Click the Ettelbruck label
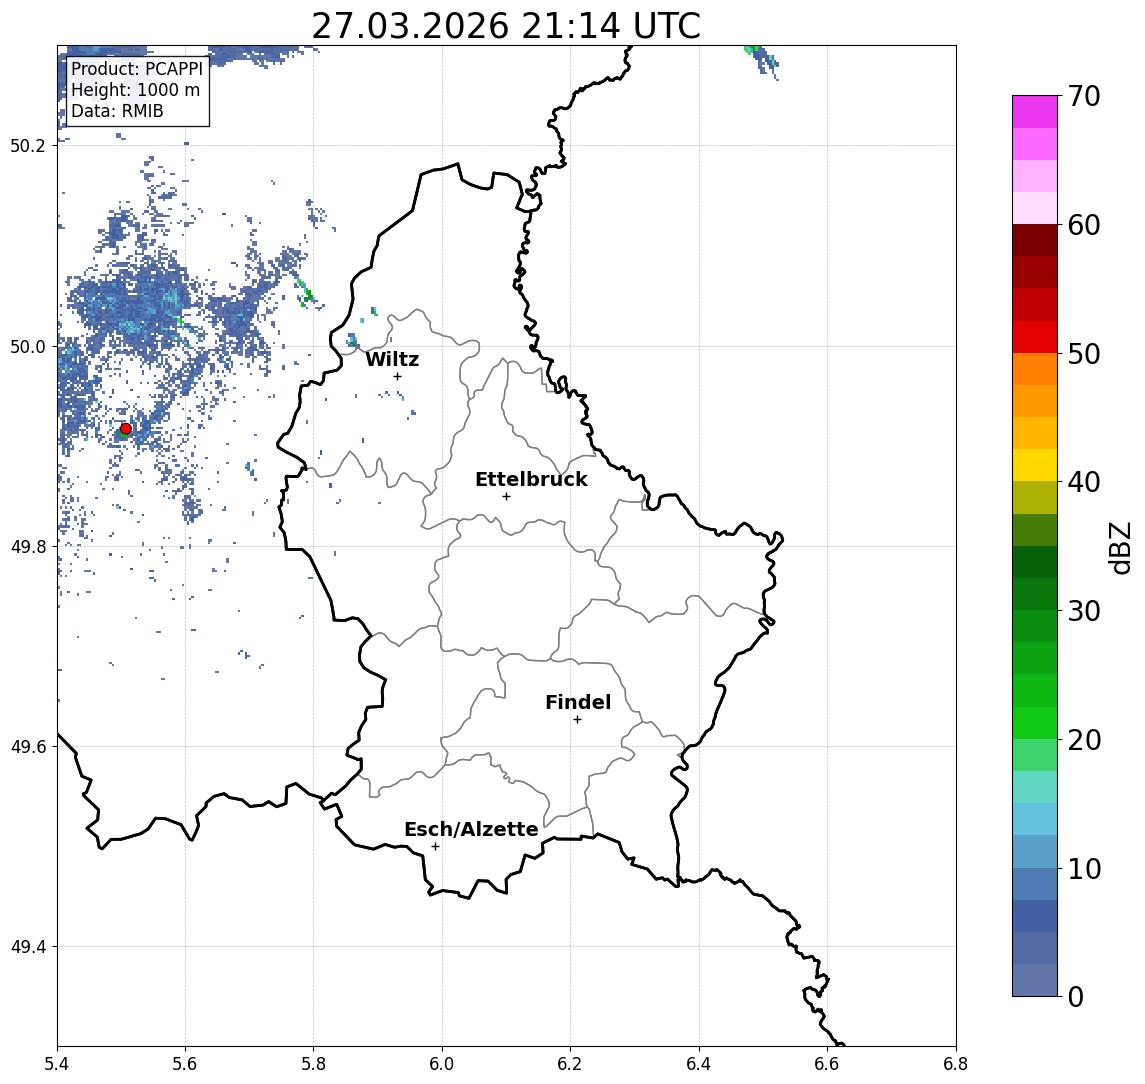This screenshot has height=1084, width=1145. point(531,479)
